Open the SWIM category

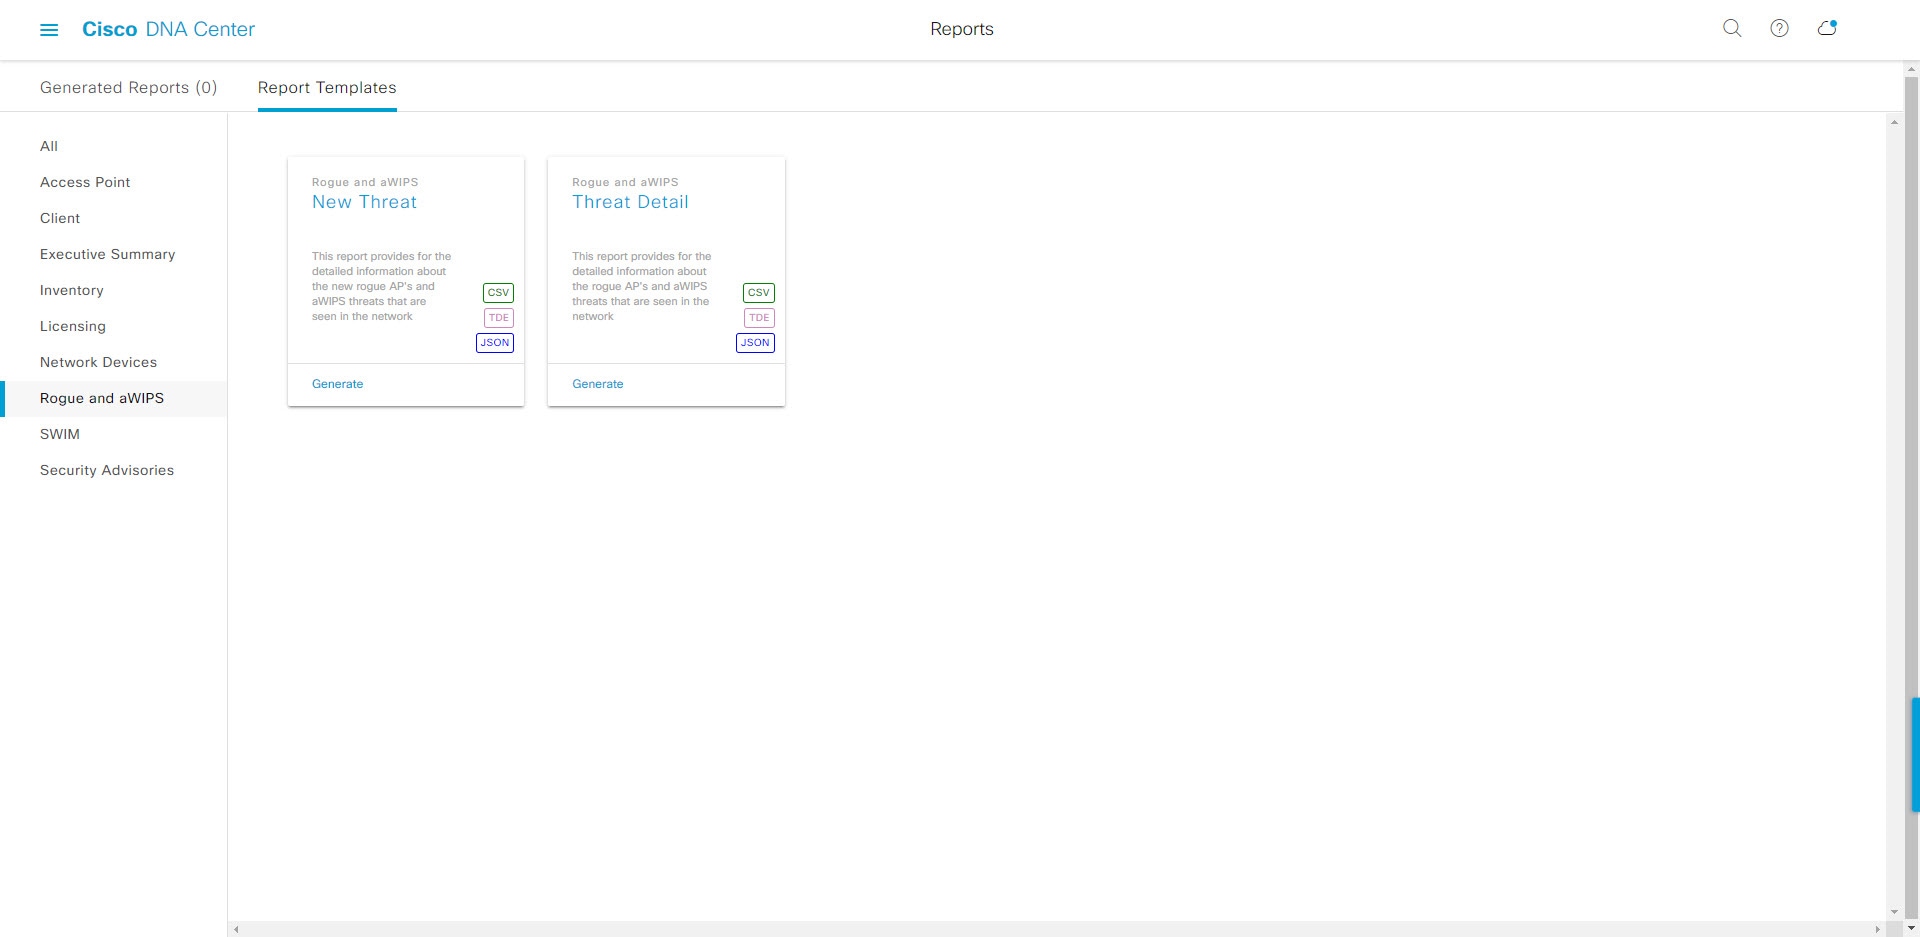pos(60,434)
